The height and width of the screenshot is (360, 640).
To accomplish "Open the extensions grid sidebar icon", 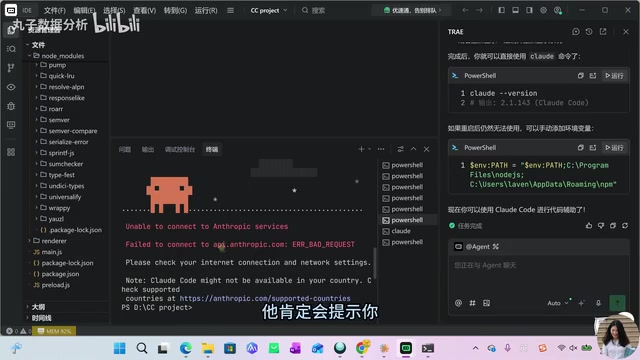I will 11,152.
